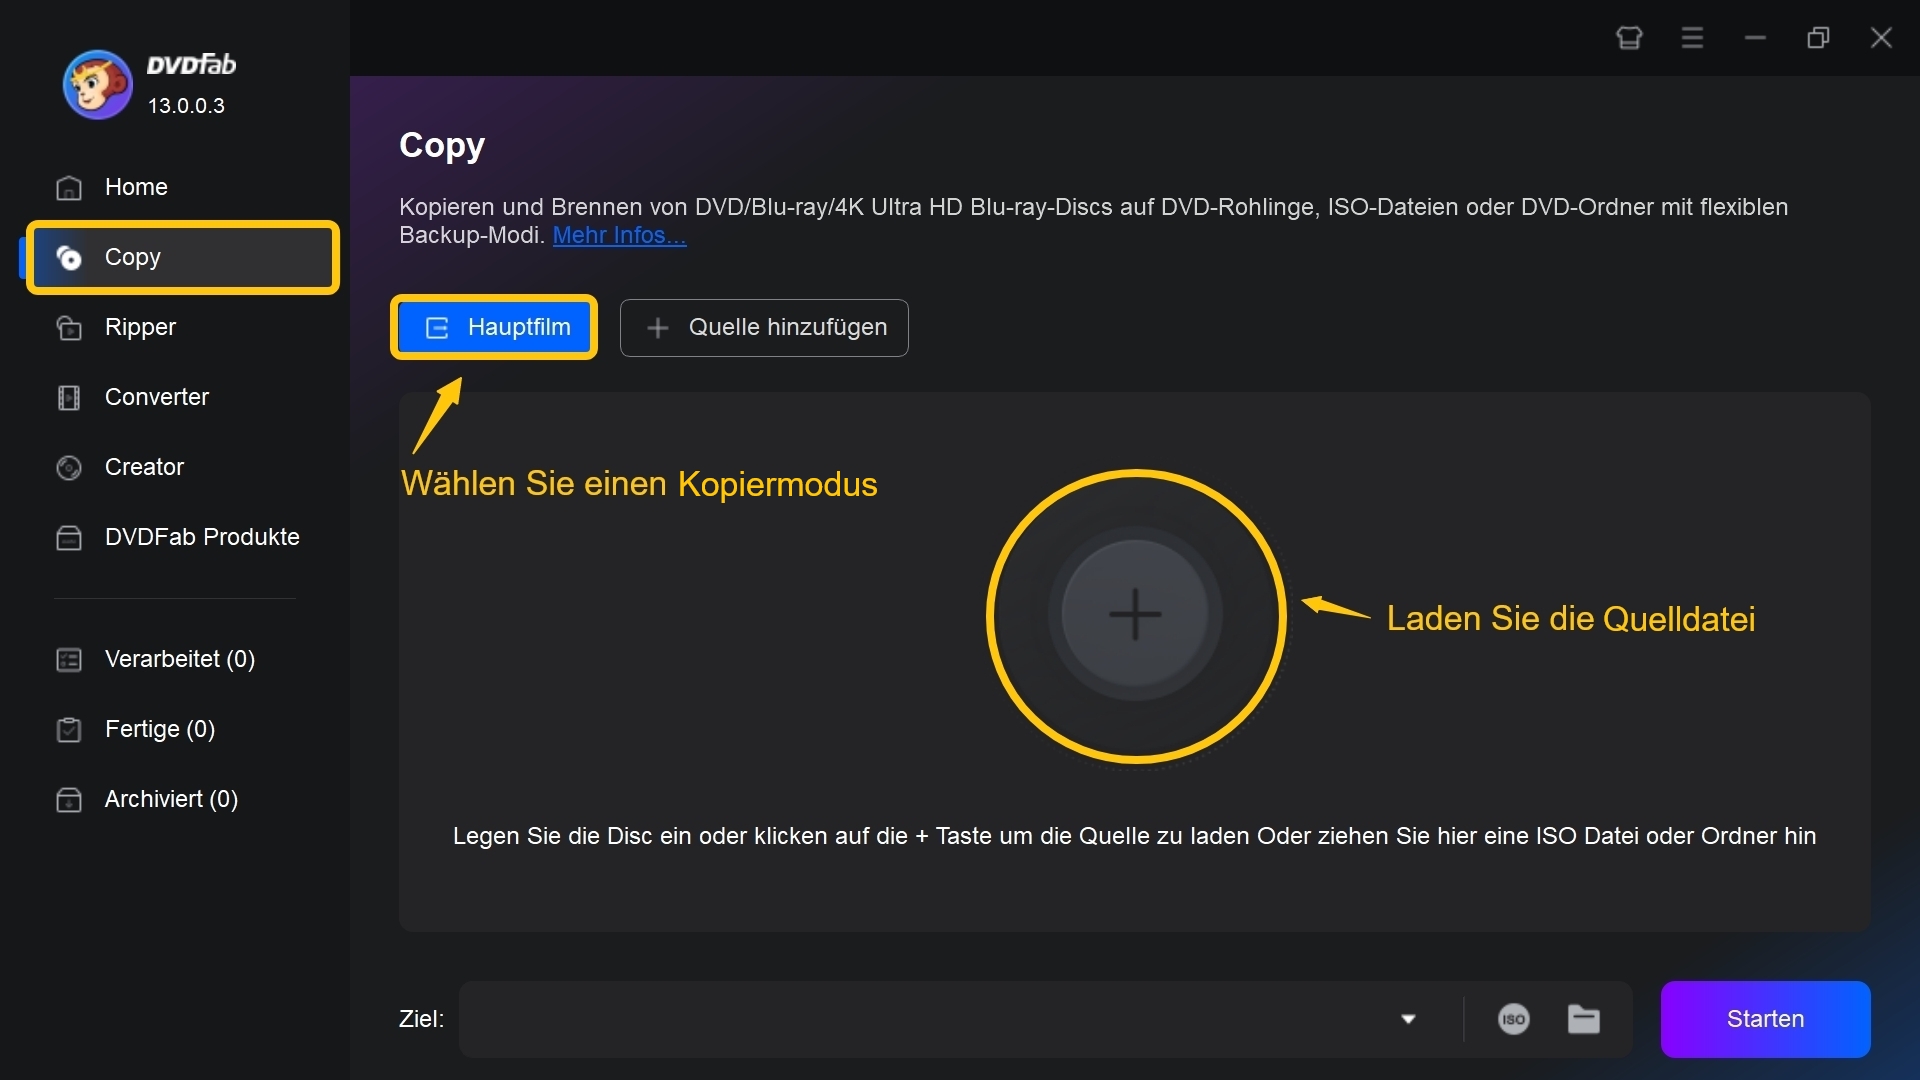
Task: Click the hamburger menu icon
Action: click(1692, 36)
